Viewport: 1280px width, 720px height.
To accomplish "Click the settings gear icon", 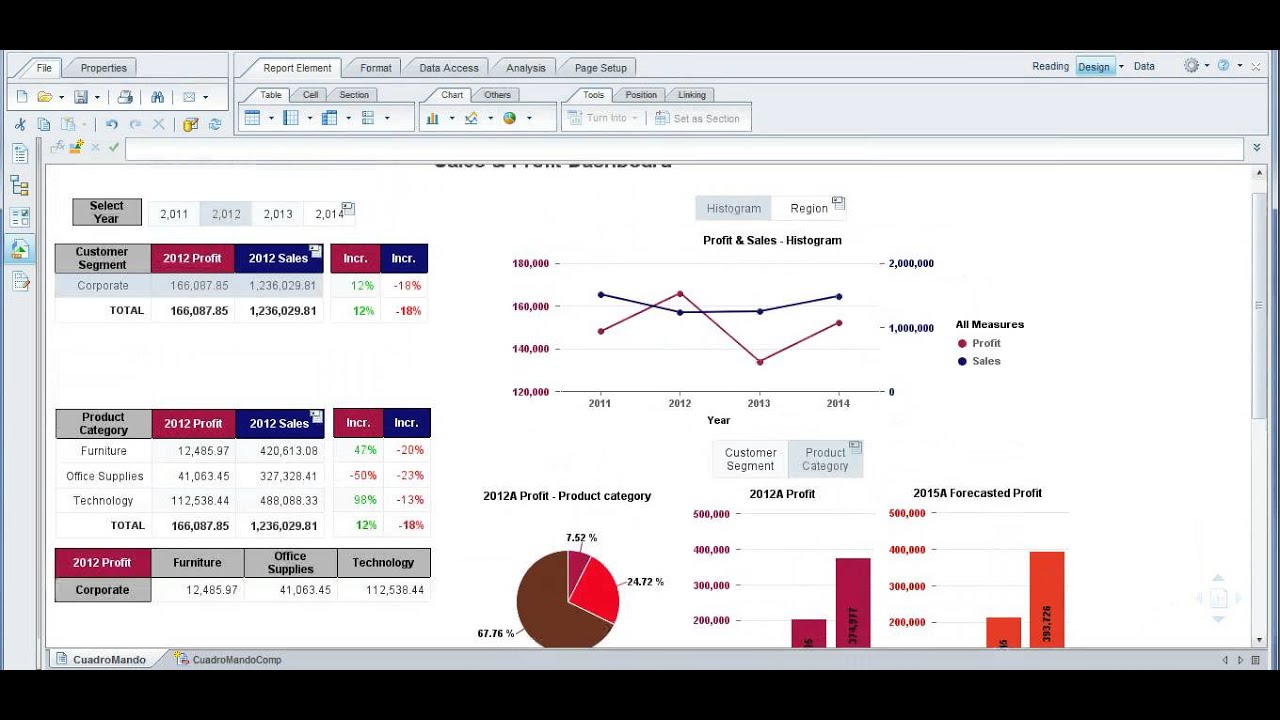I will click(1191, 66).
